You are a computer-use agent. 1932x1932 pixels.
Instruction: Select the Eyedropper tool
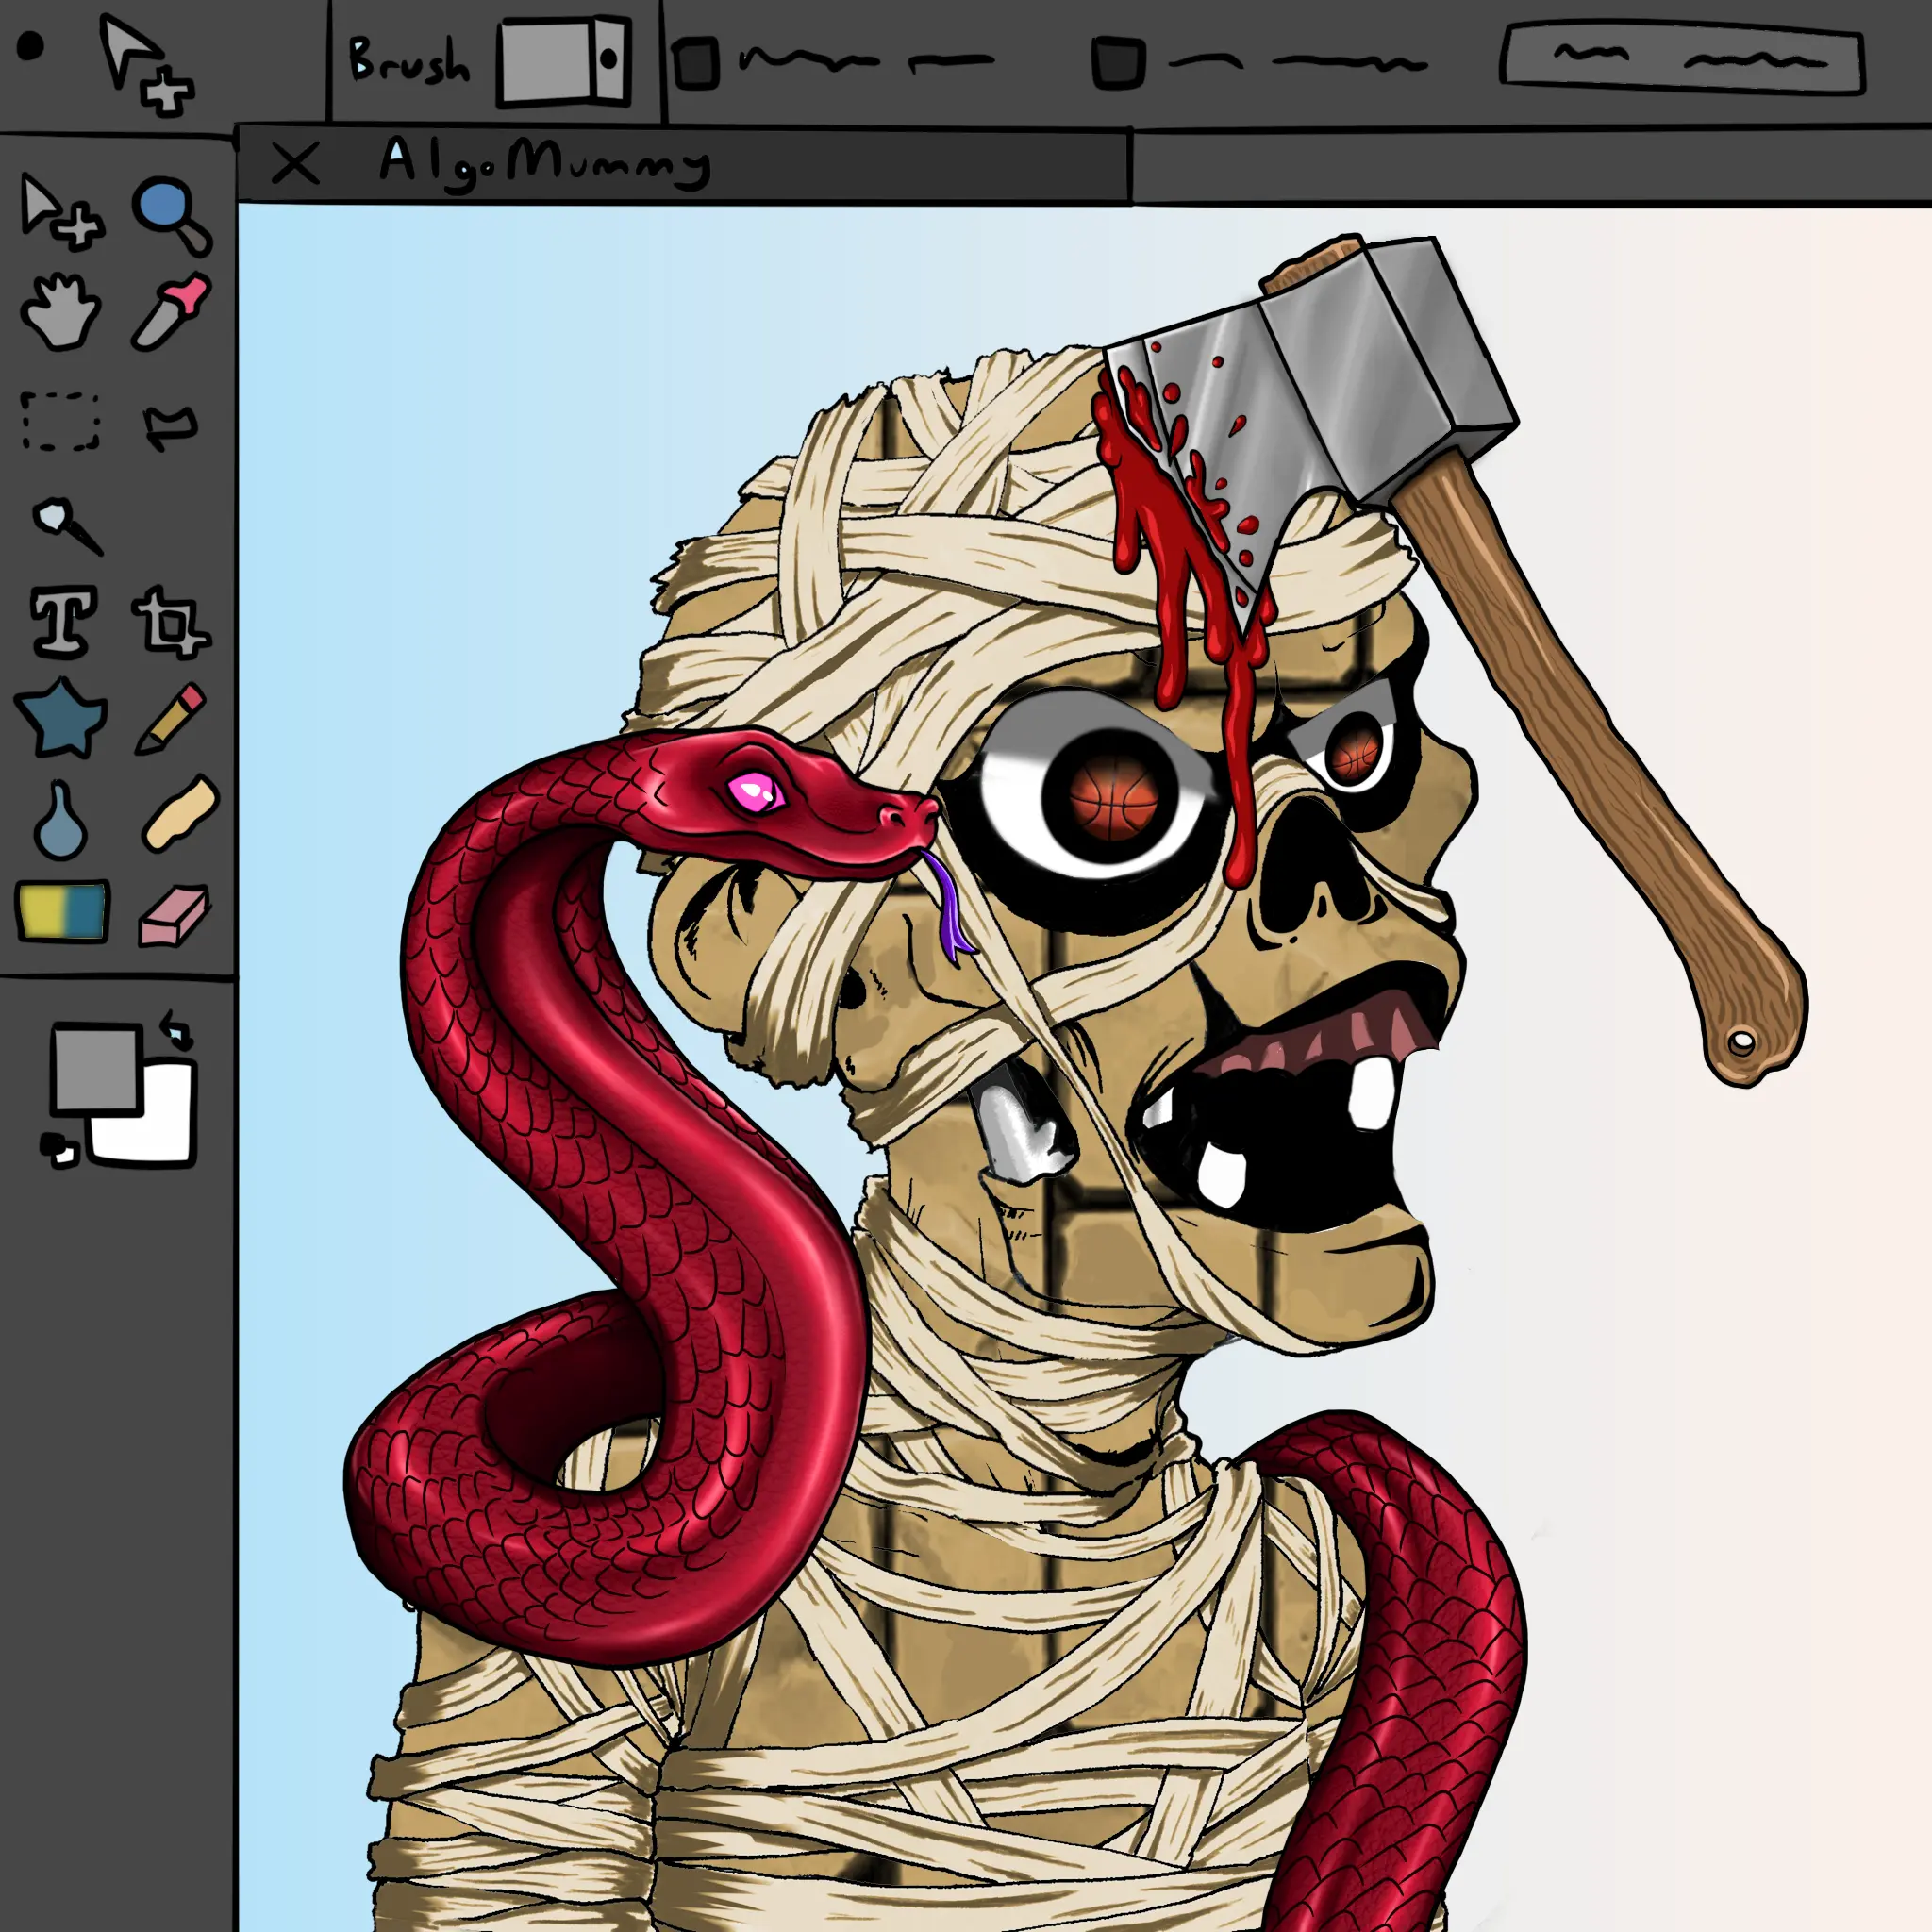[x=170, y=312]
